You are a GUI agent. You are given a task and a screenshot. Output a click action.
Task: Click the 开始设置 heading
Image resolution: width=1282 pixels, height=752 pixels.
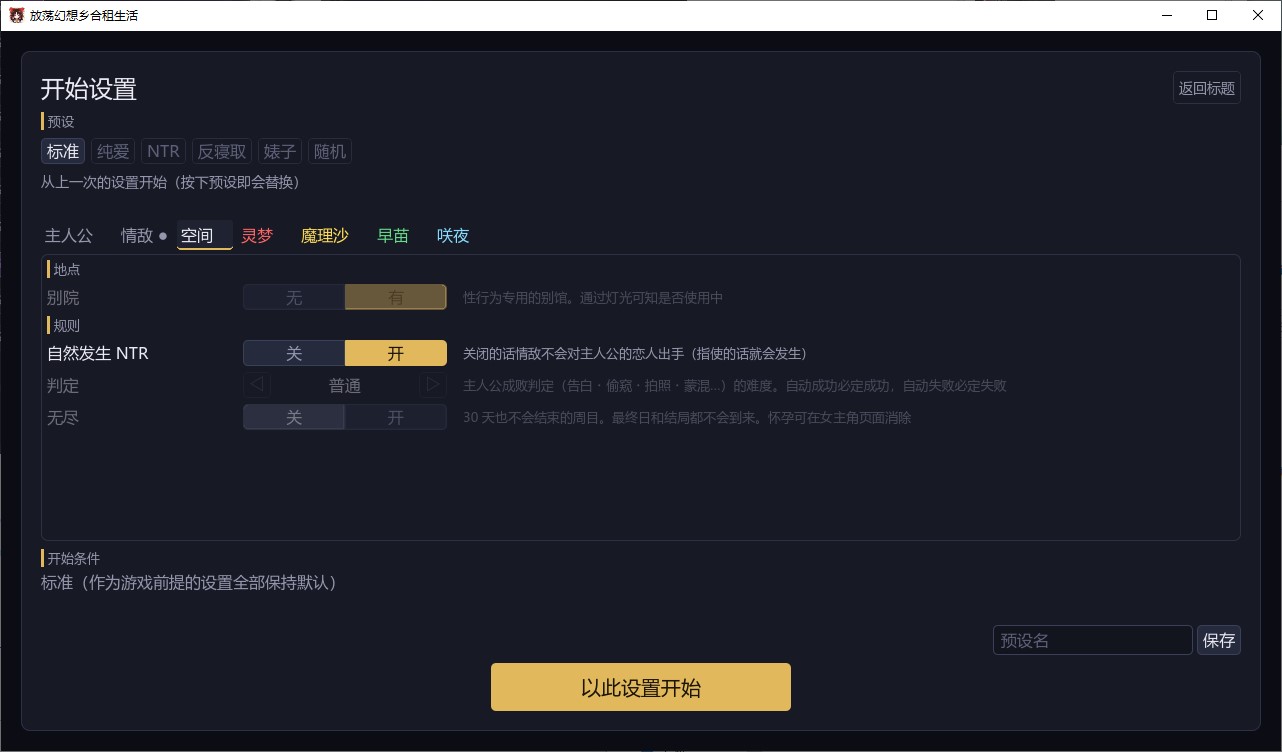click(88, 88)
